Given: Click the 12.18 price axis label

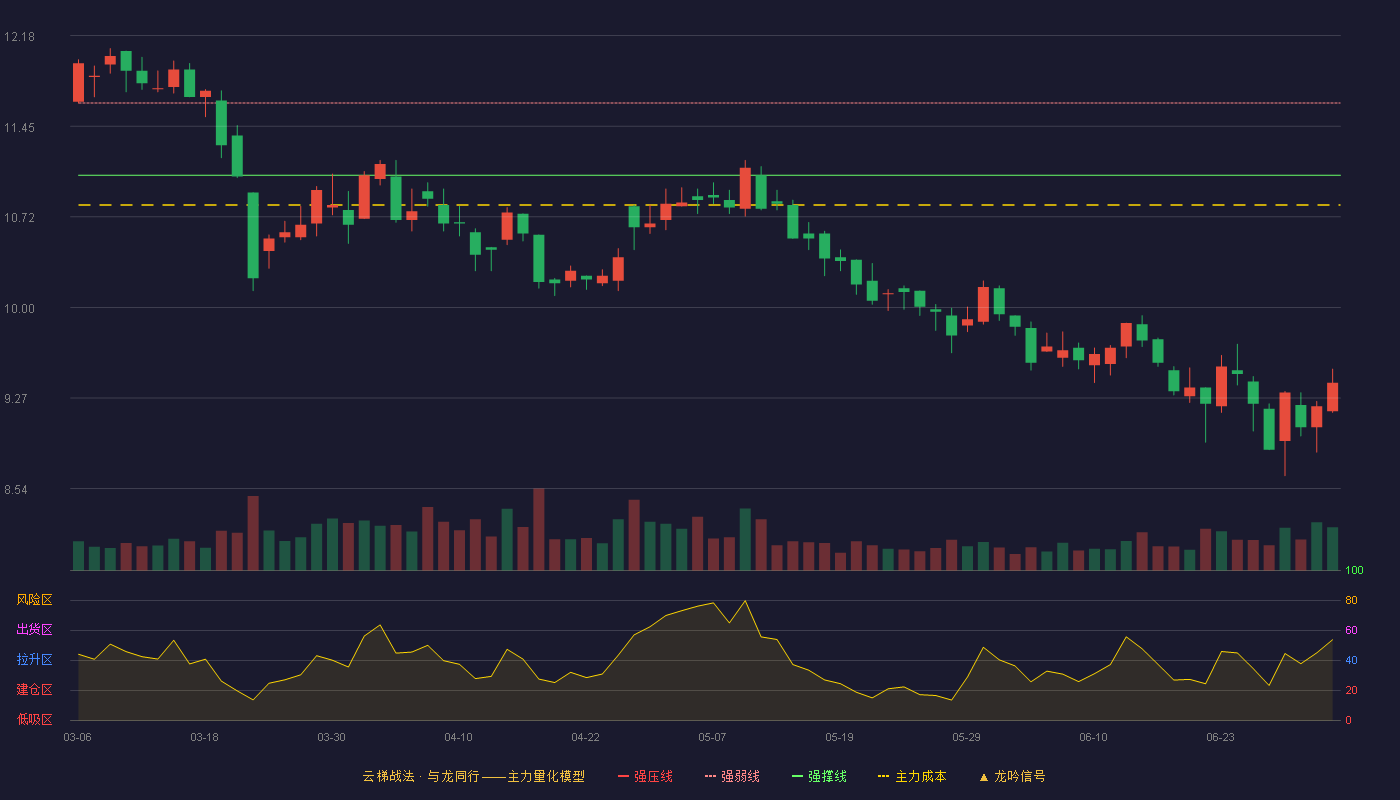Looking at the screenshot, I should 19,37.
